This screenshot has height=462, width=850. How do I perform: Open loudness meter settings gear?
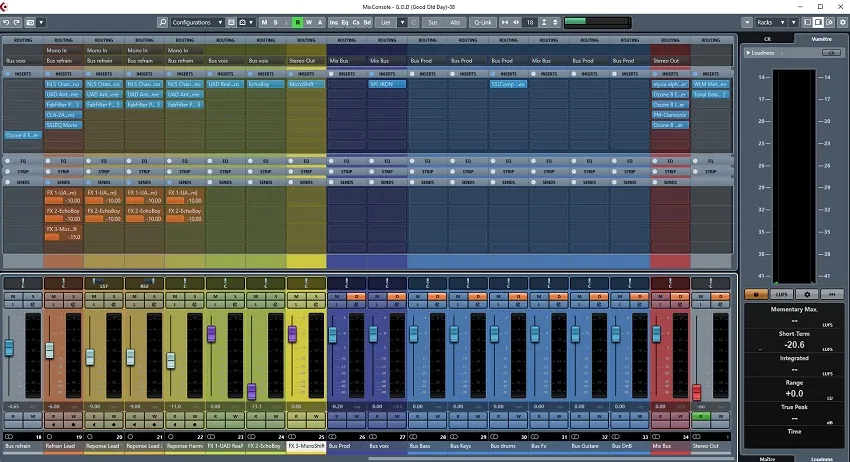(x=807, y=295)
